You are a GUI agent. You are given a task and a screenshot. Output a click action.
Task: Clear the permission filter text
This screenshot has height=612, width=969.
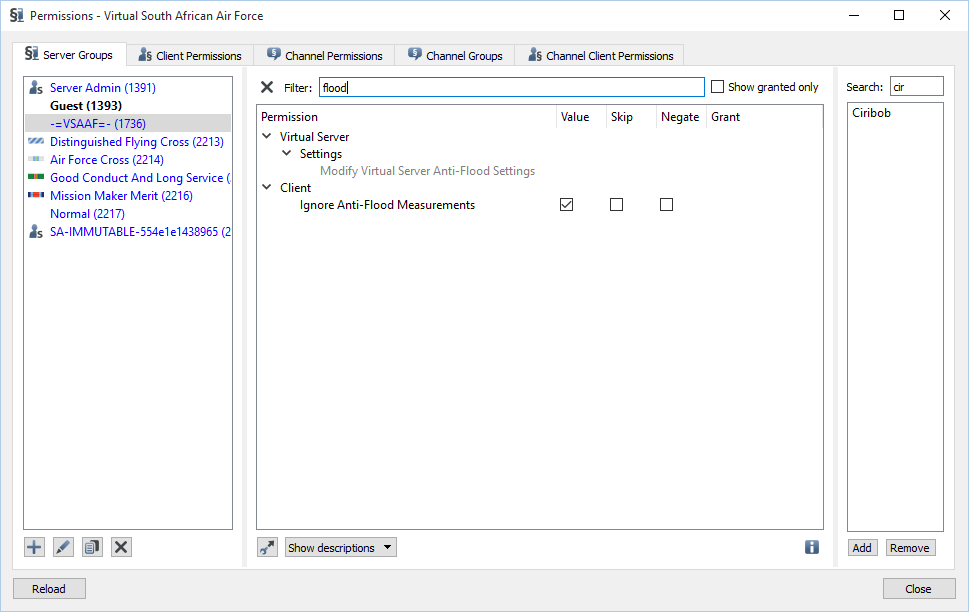click(266, 86)
